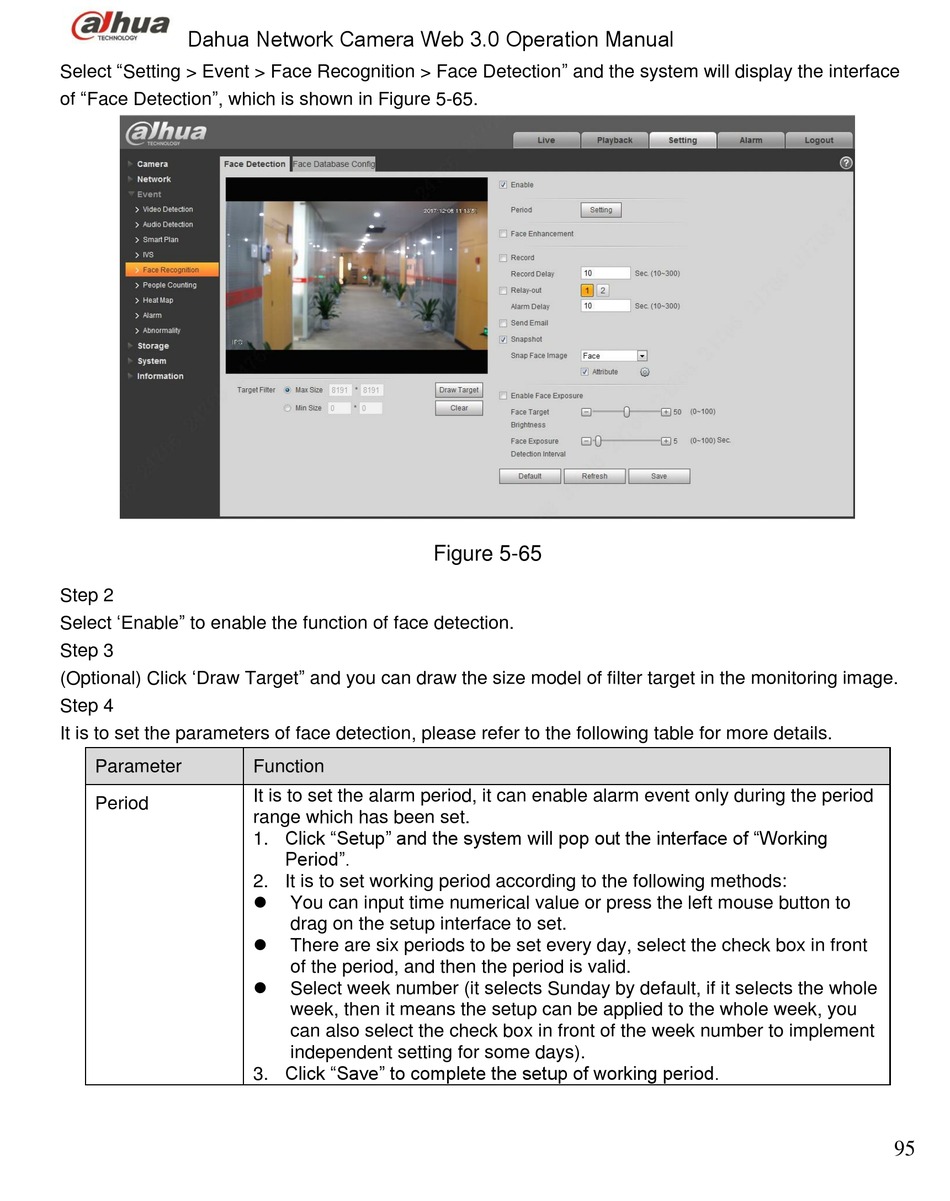The image size is (950, 1201).
Task: Collapse the Event menu section
Action: (149, 194)
